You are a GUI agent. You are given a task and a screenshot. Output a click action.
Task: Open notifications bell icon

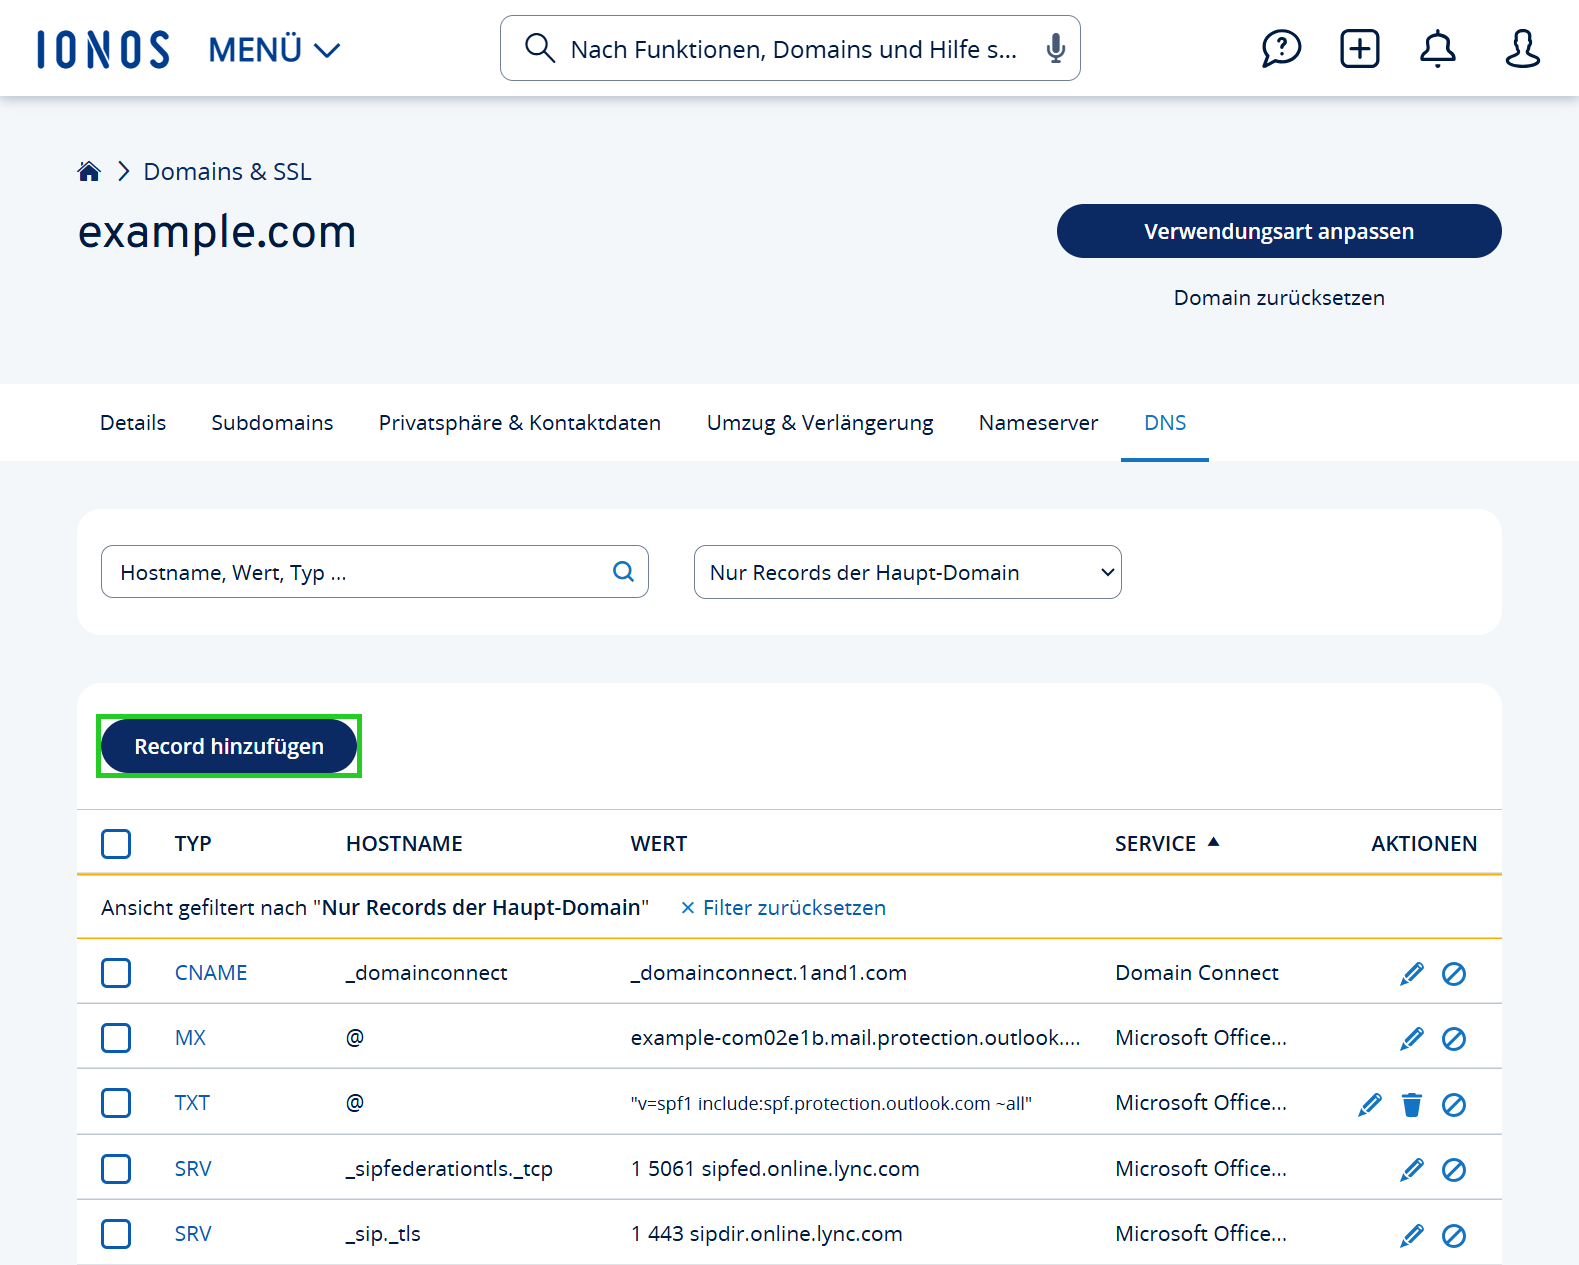tap(1437, 48)
